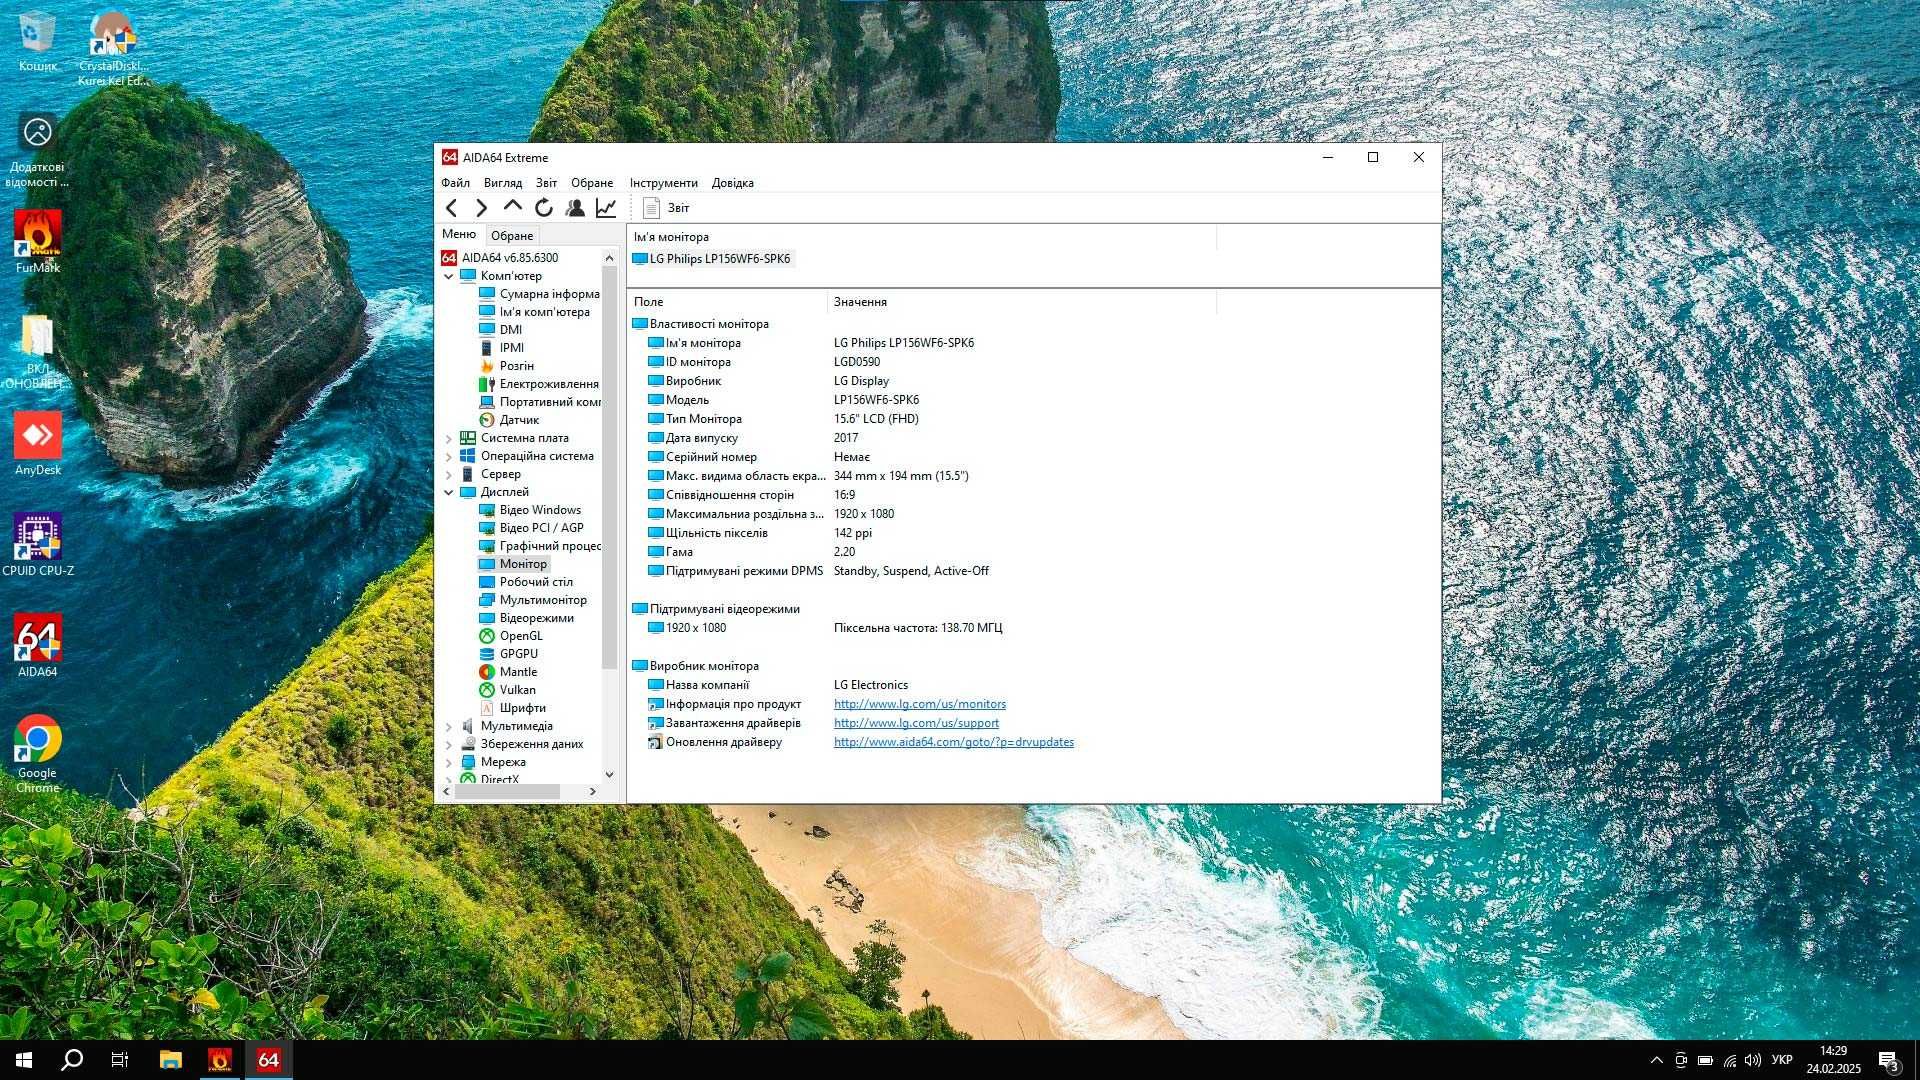Open the Звіт menu in the menu bar
The image size is (1920, 1080).
(x=546, y=183)
